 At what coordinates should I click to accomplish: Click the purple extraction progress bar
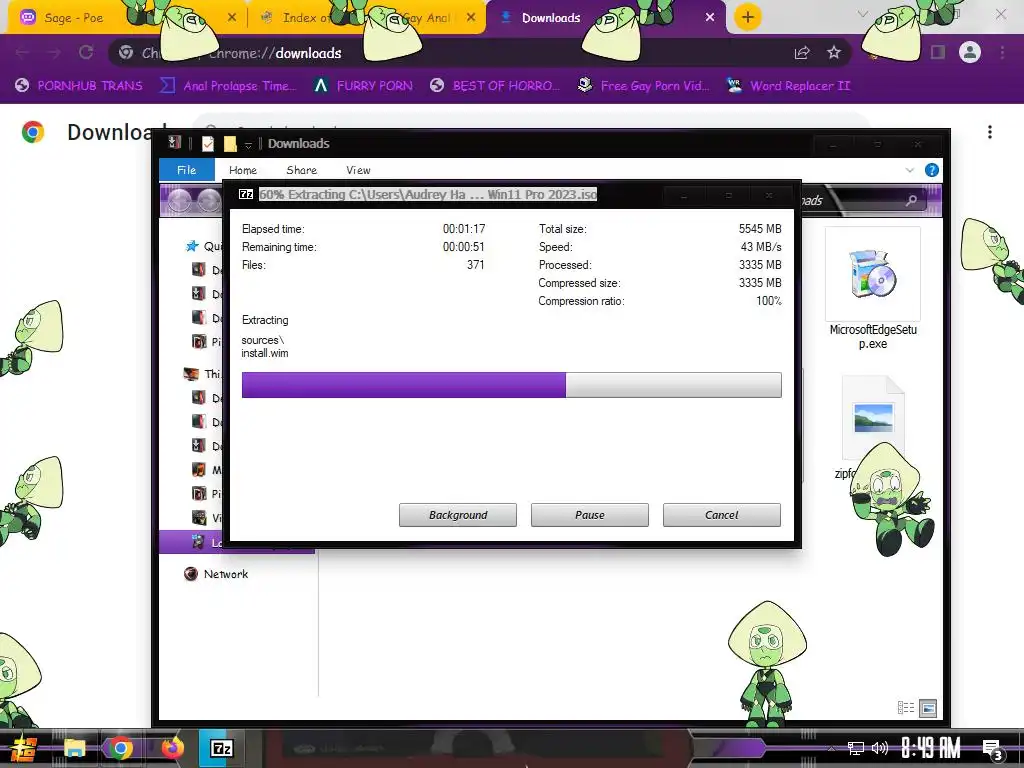[x=511, y=385]
